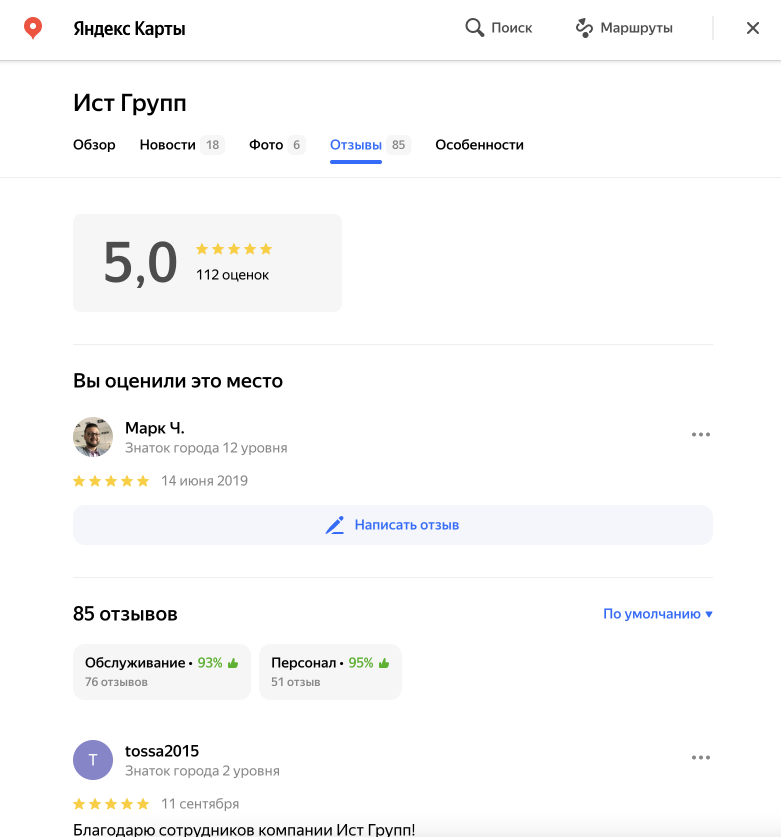Open the Поиск magnifier search icon
Viewport: 781px width, 837px height.
(x=474, y=27)
